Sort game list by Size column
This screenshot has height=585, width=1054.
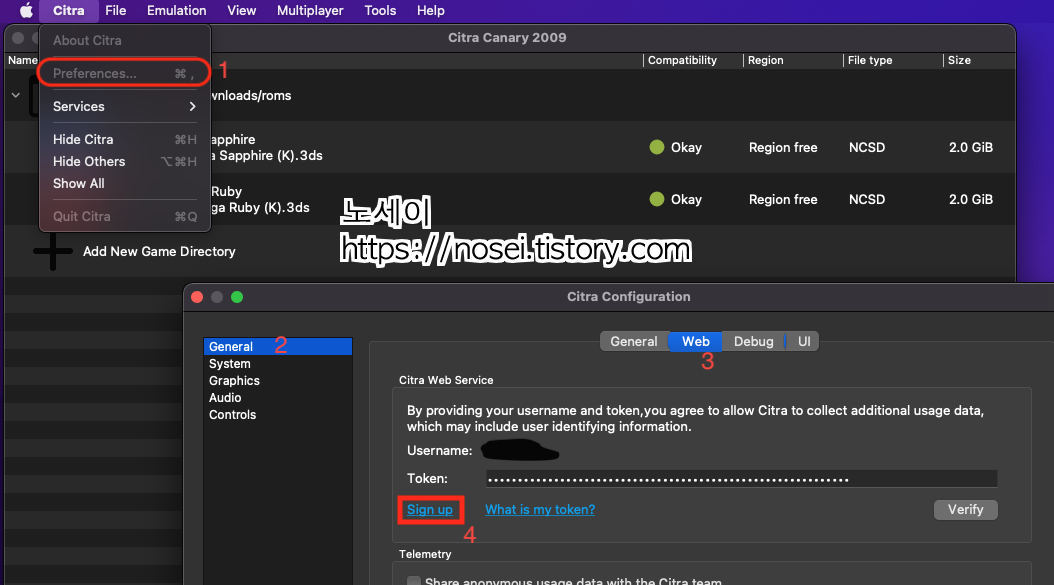point(959,61)
